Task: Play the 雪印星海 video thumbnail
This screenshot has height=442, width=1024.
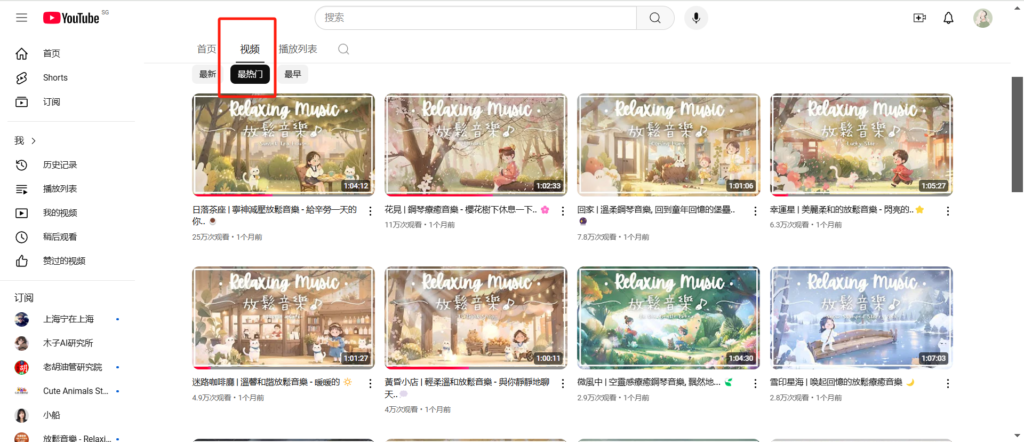Action: [x=861, y=317]
